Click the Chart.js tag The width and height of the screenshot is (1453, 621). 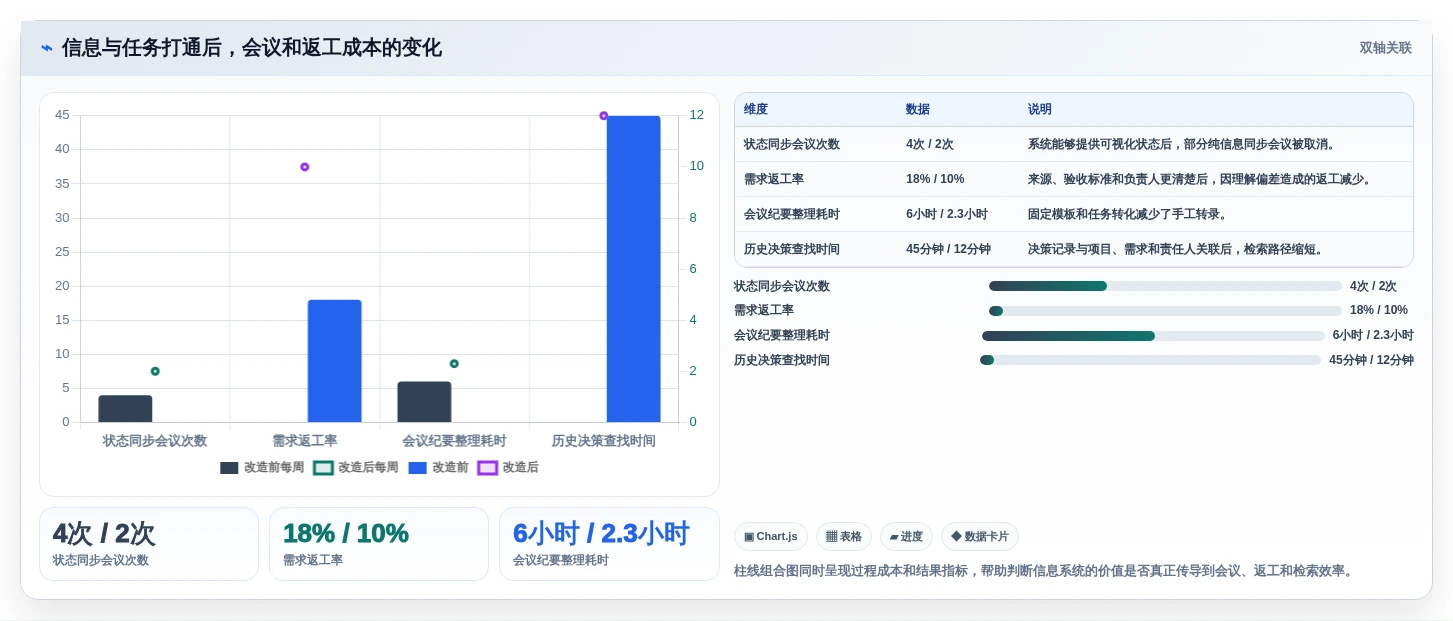click(771, 537)
